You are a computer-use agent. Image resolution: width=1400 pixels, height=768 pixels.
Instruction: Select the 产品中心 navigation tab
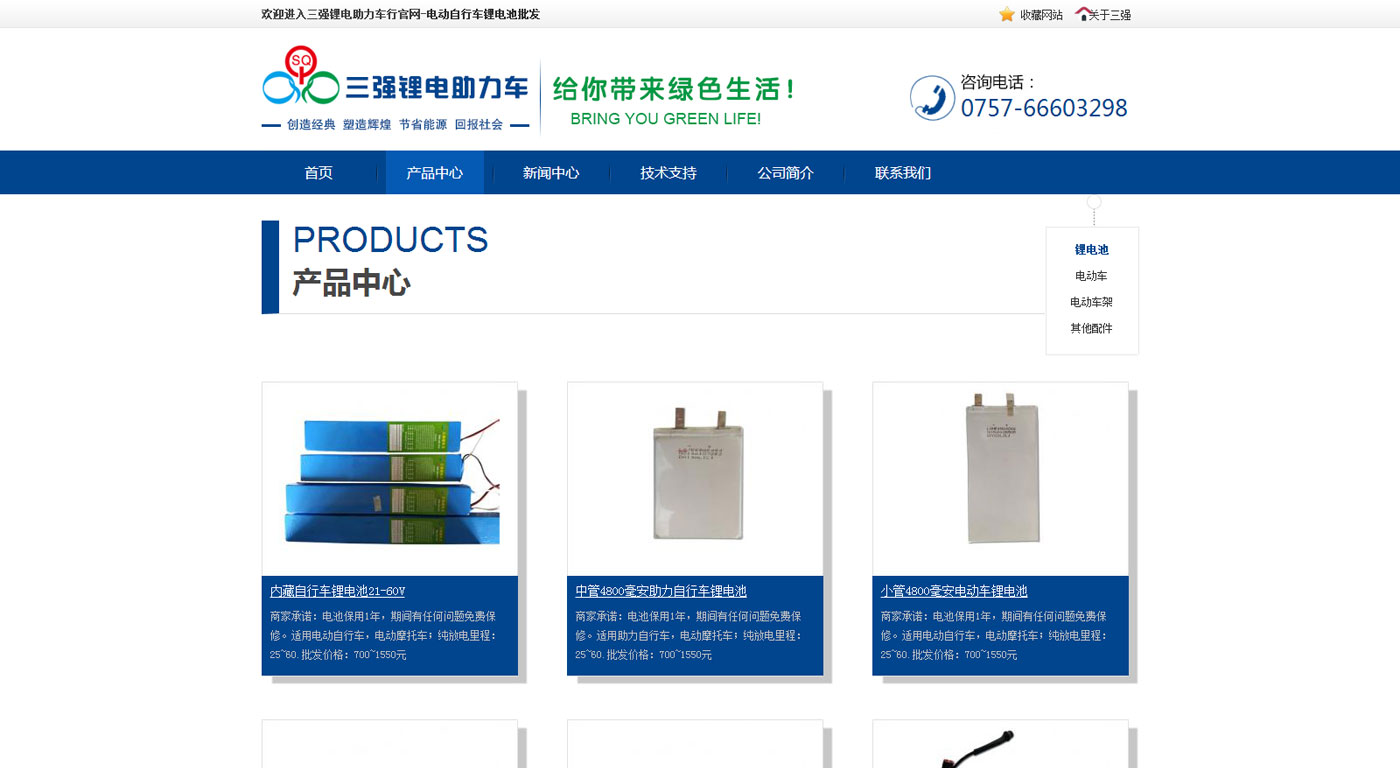click(x=435, y=173)
